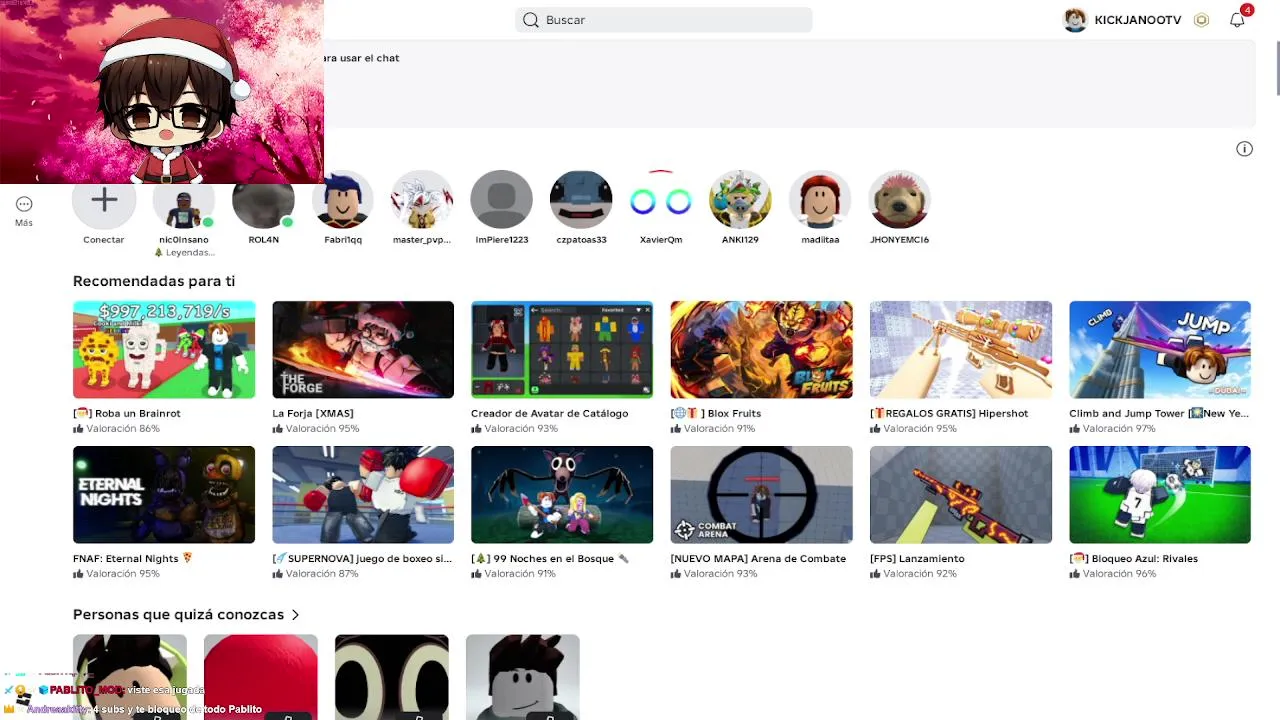1280x720 pixels.
Task: Open Bloqueo Azul: Rivales thumbnail
Action: [1160, 495]
